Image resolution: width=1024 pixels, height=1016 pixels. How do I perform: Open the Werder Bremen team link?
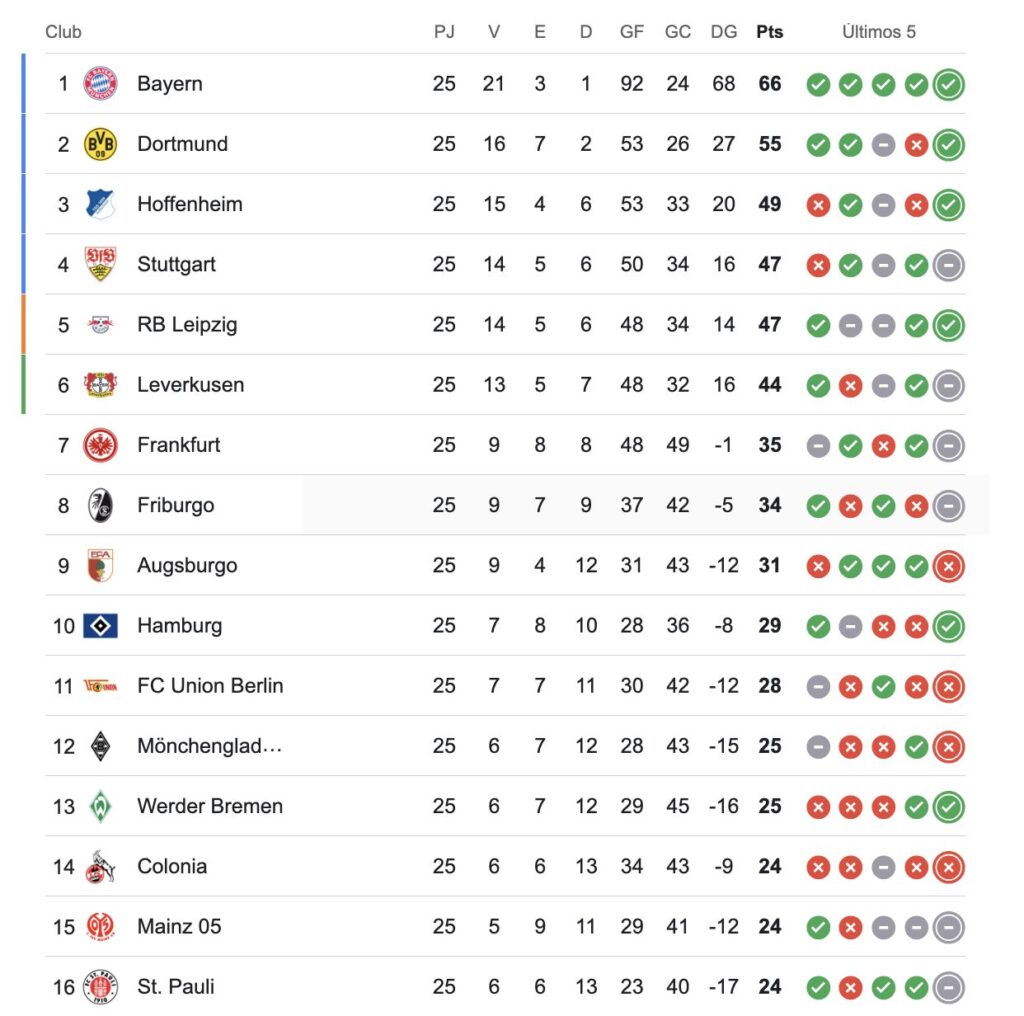210,806
